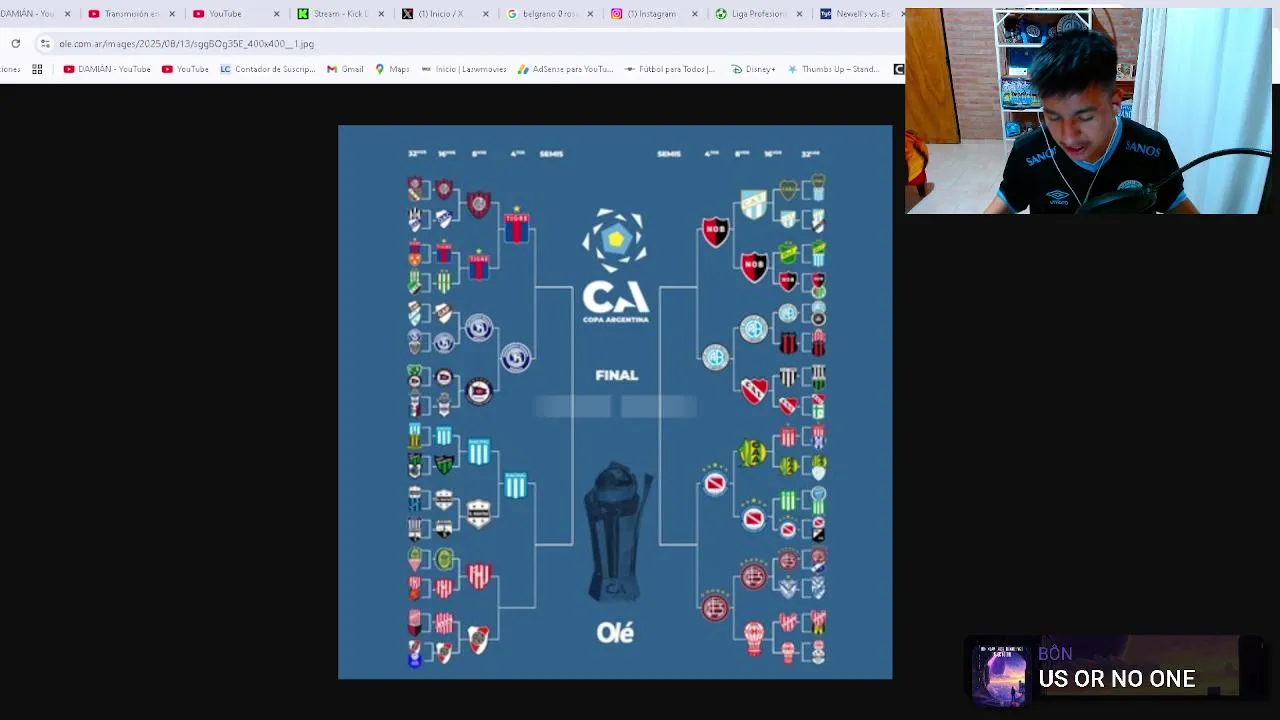Image resolution: width=1280 pixels, height=720 pixels.
Task: Click the Tigre crest in left quarterfinal column
Action: [516, 227]
